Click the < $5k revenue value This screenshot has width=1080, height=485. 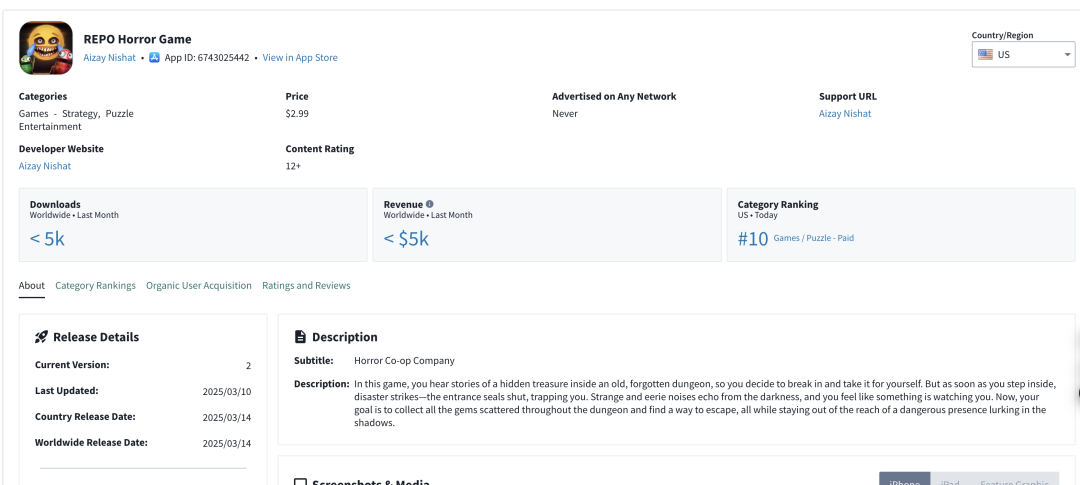pyautogui.click(x=406, y=239)
